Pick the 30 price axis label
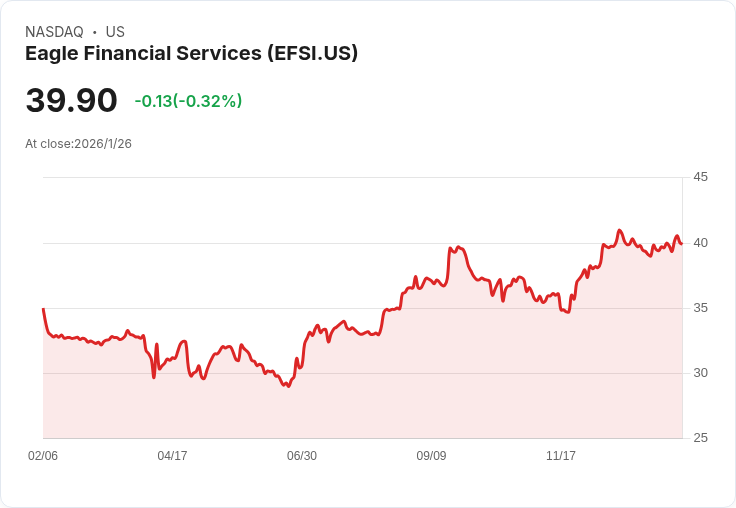This screenshot has height=508, width=736. coord(700,372)
